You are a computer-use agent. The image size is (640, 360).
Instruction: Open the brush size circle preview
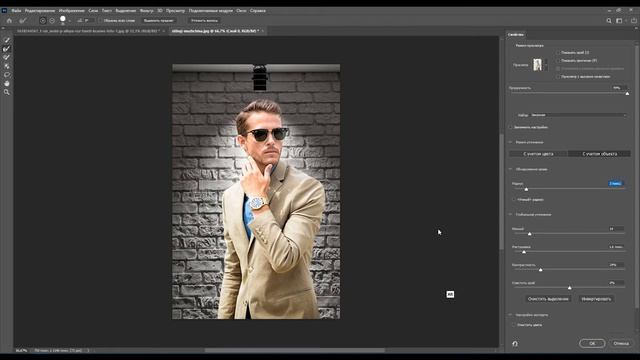[x=63, y=19]
